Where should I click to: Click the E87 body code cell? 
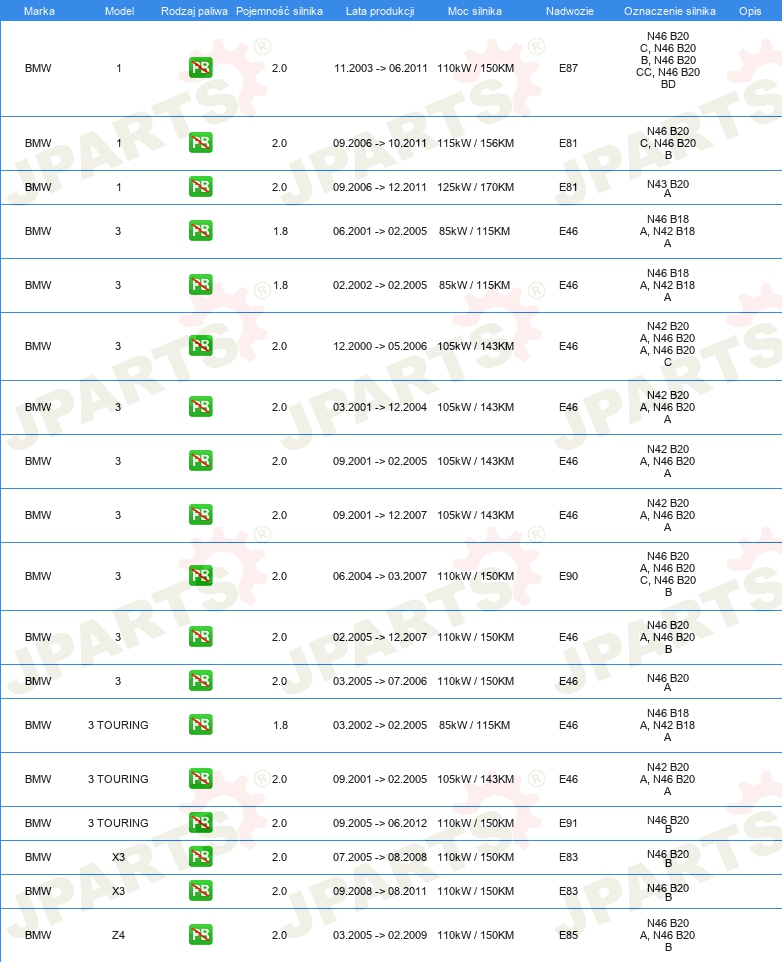click(x=568, y=68)
